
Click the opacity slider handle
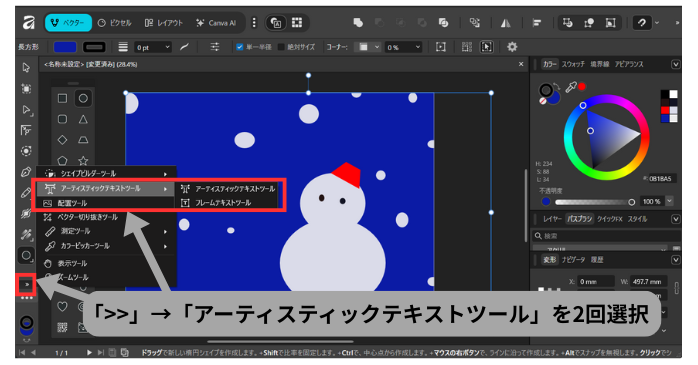coord(631,202)
